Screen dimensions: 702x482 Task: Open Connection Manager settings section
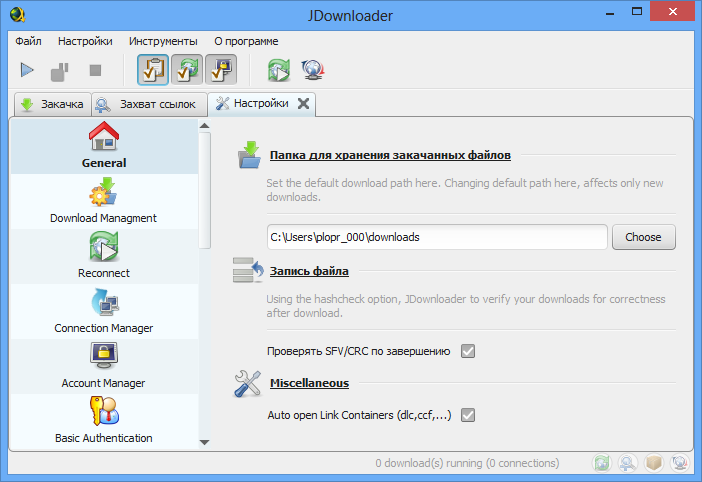tap(104, 311)
